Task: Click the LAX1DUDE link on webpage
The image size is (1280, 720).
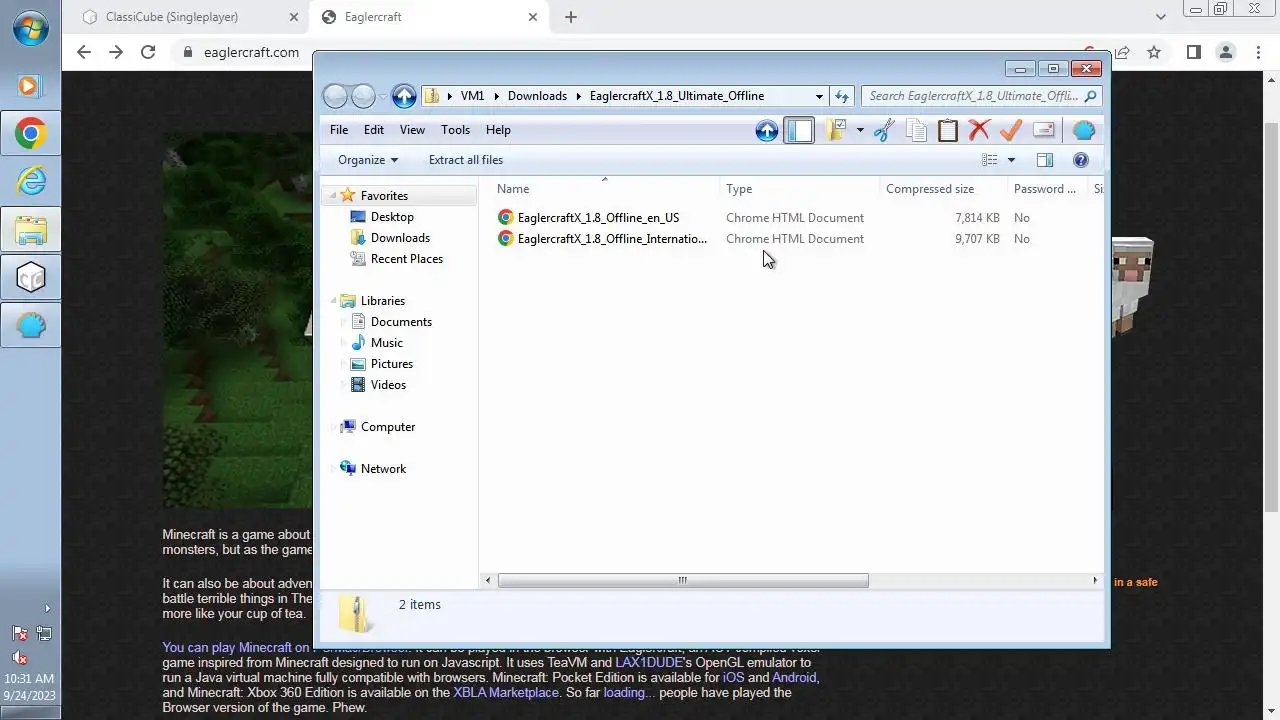Action: (648, 662)
